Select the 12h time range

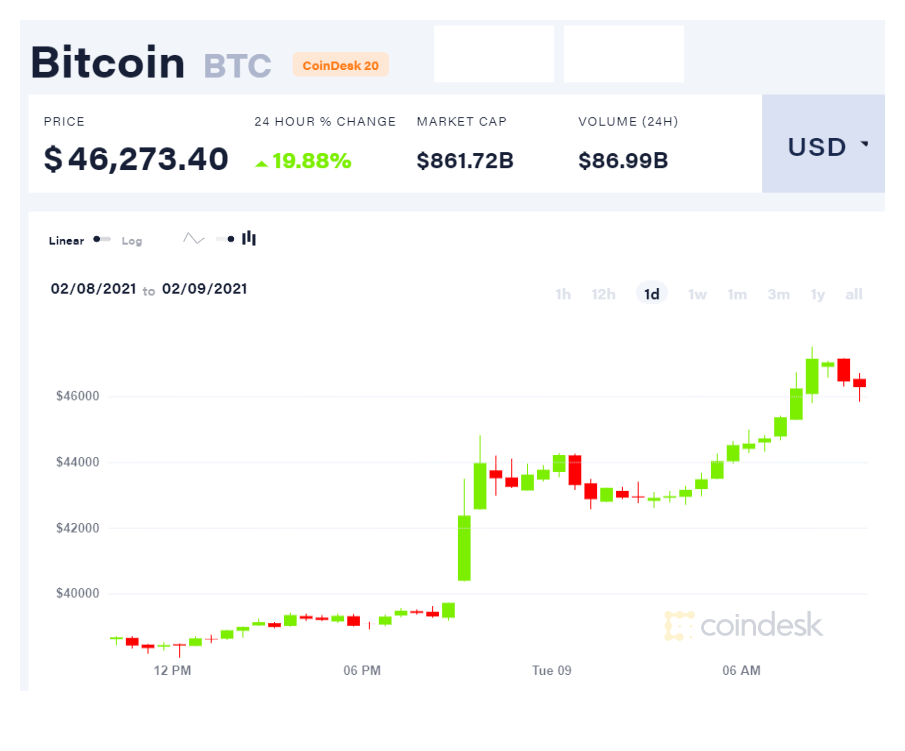click(603, 294)
